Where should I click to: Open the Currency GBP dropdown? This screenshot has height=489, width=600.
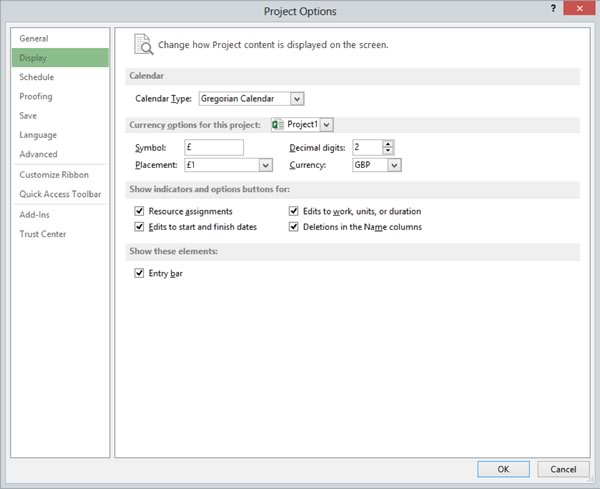pyautogui.click(x=394, y=165)
